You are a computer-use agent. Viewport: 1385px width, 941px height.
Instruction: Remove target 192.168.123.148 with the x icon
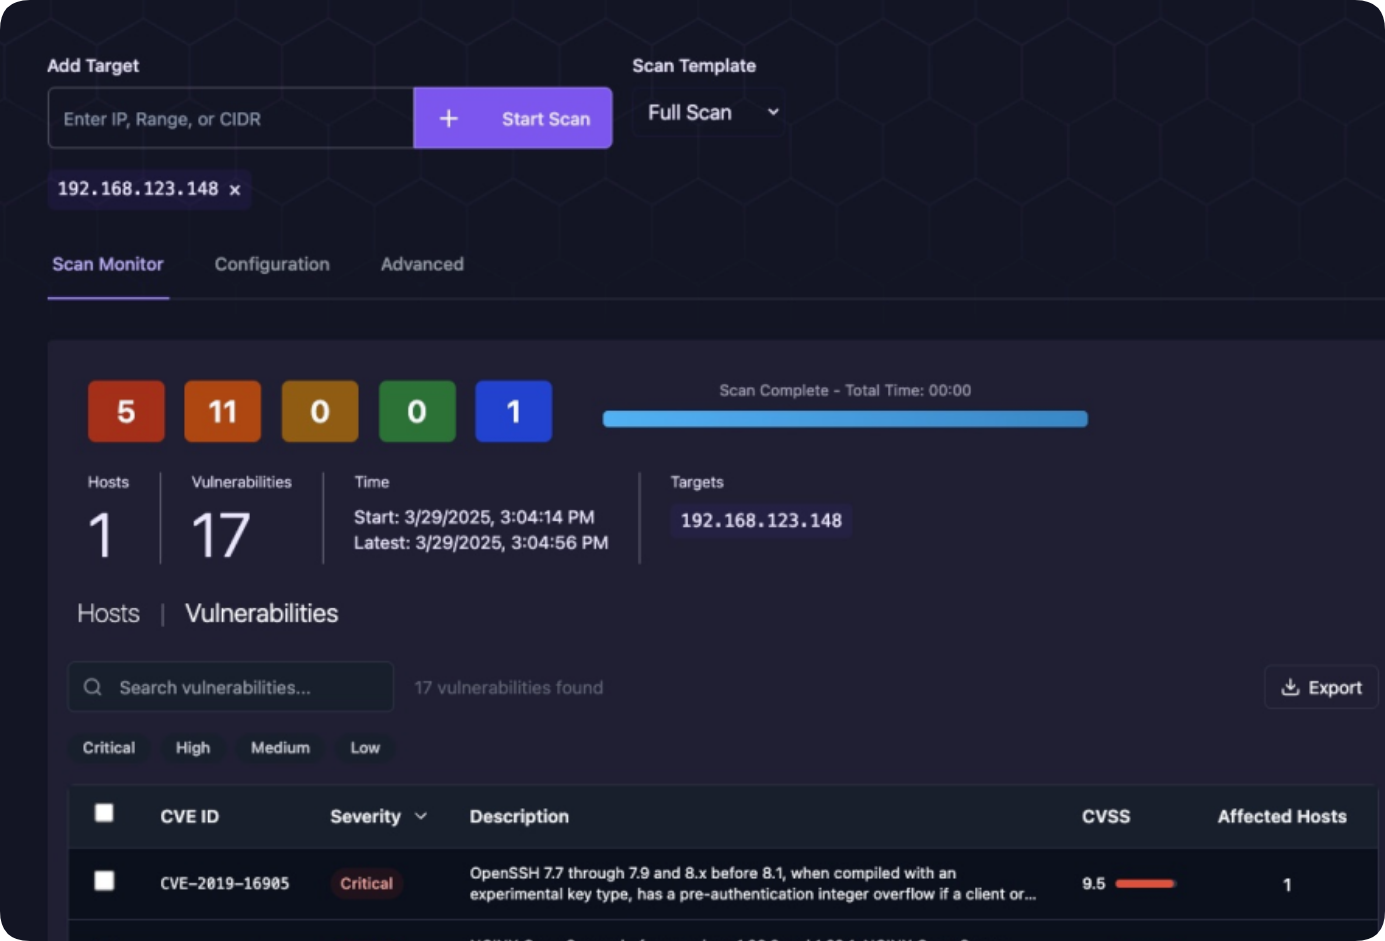235,190
